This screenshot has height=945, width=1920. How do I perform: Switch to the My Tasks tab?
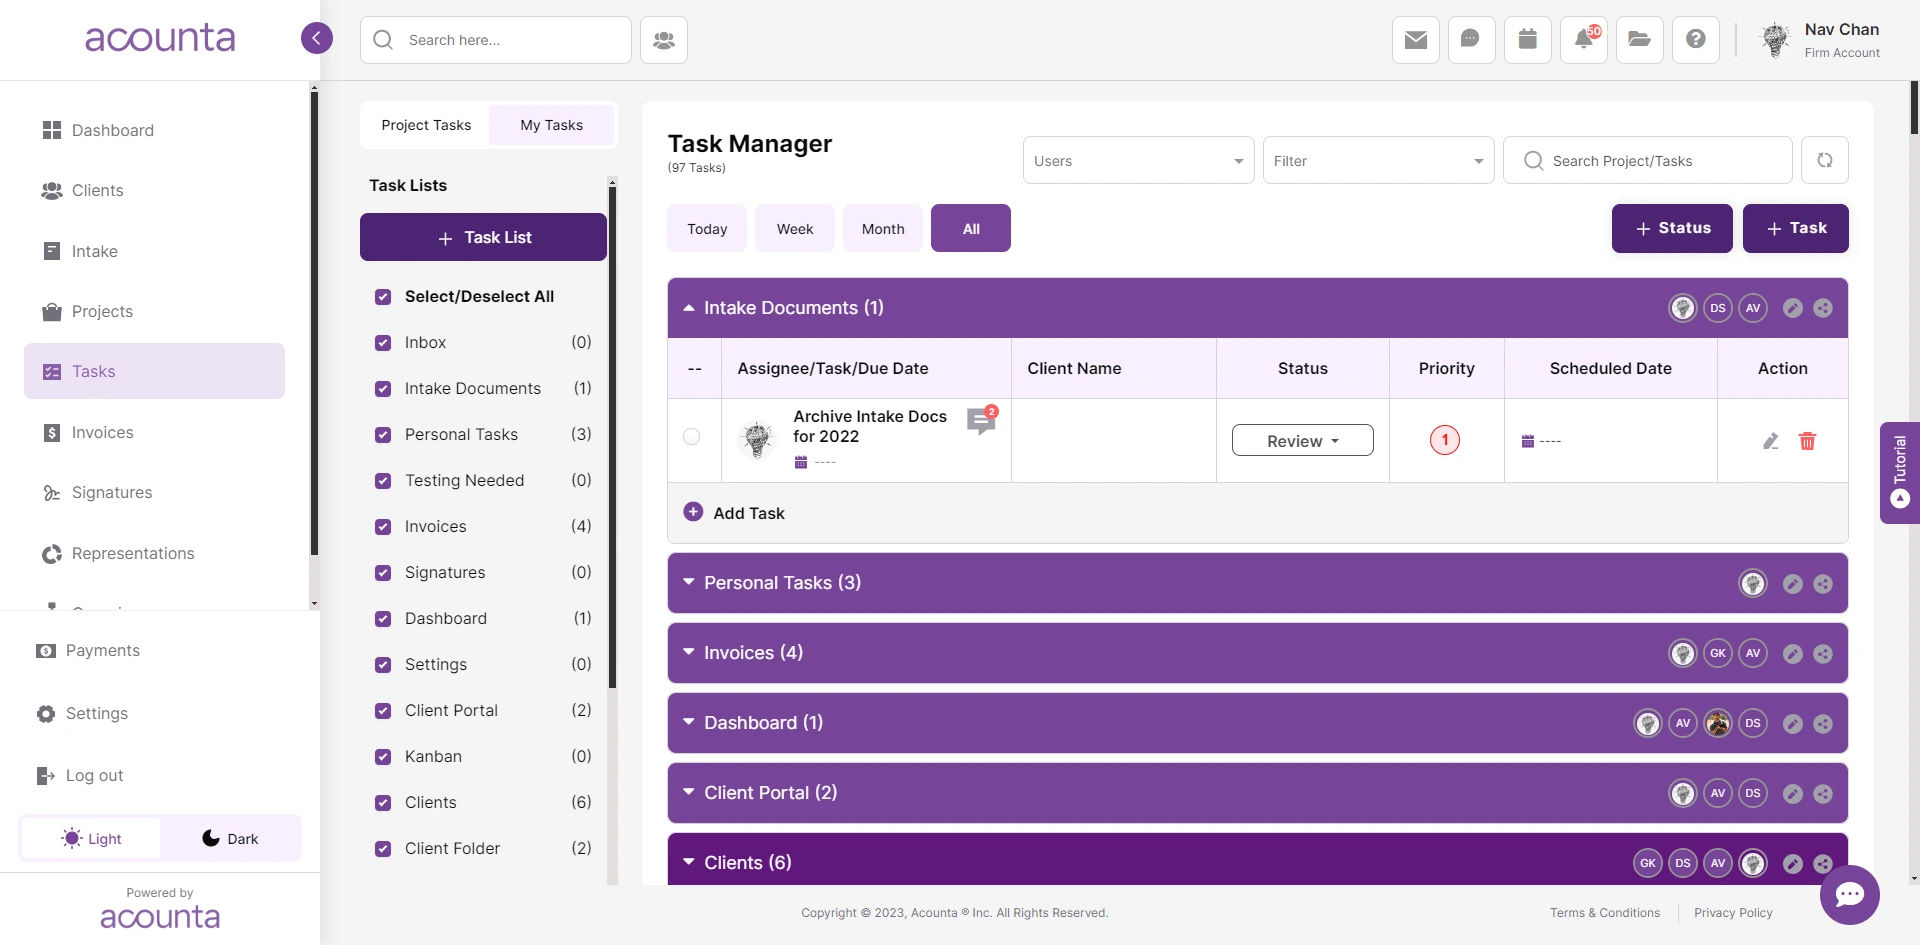tap(551, 124)
